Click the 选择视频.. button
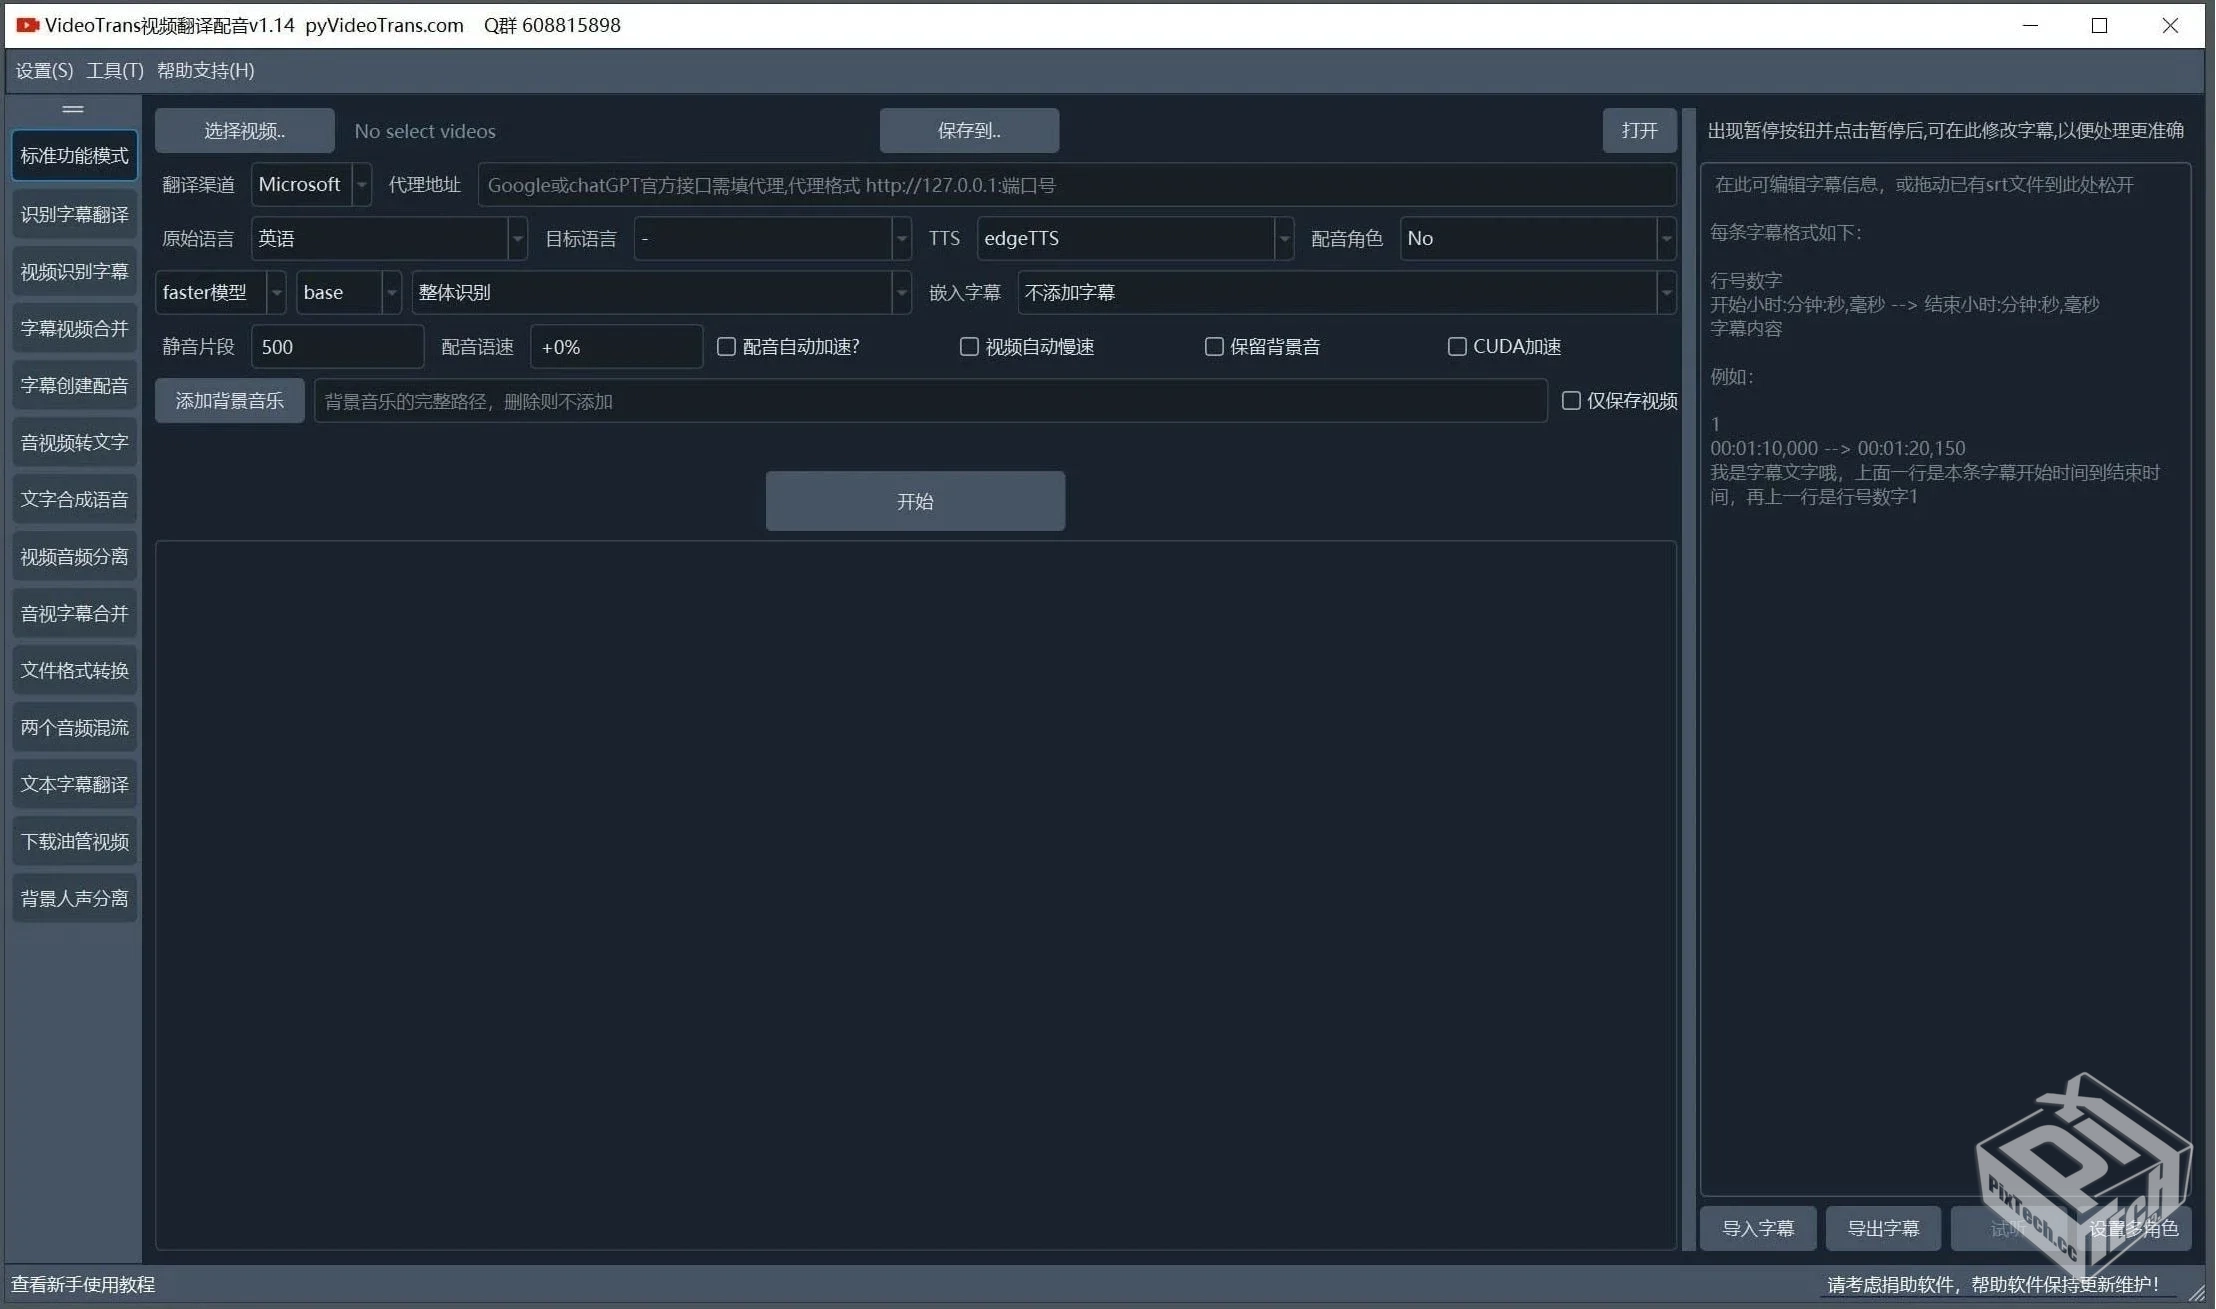This screenshot has width=2216, height=1309. point(245,131)
